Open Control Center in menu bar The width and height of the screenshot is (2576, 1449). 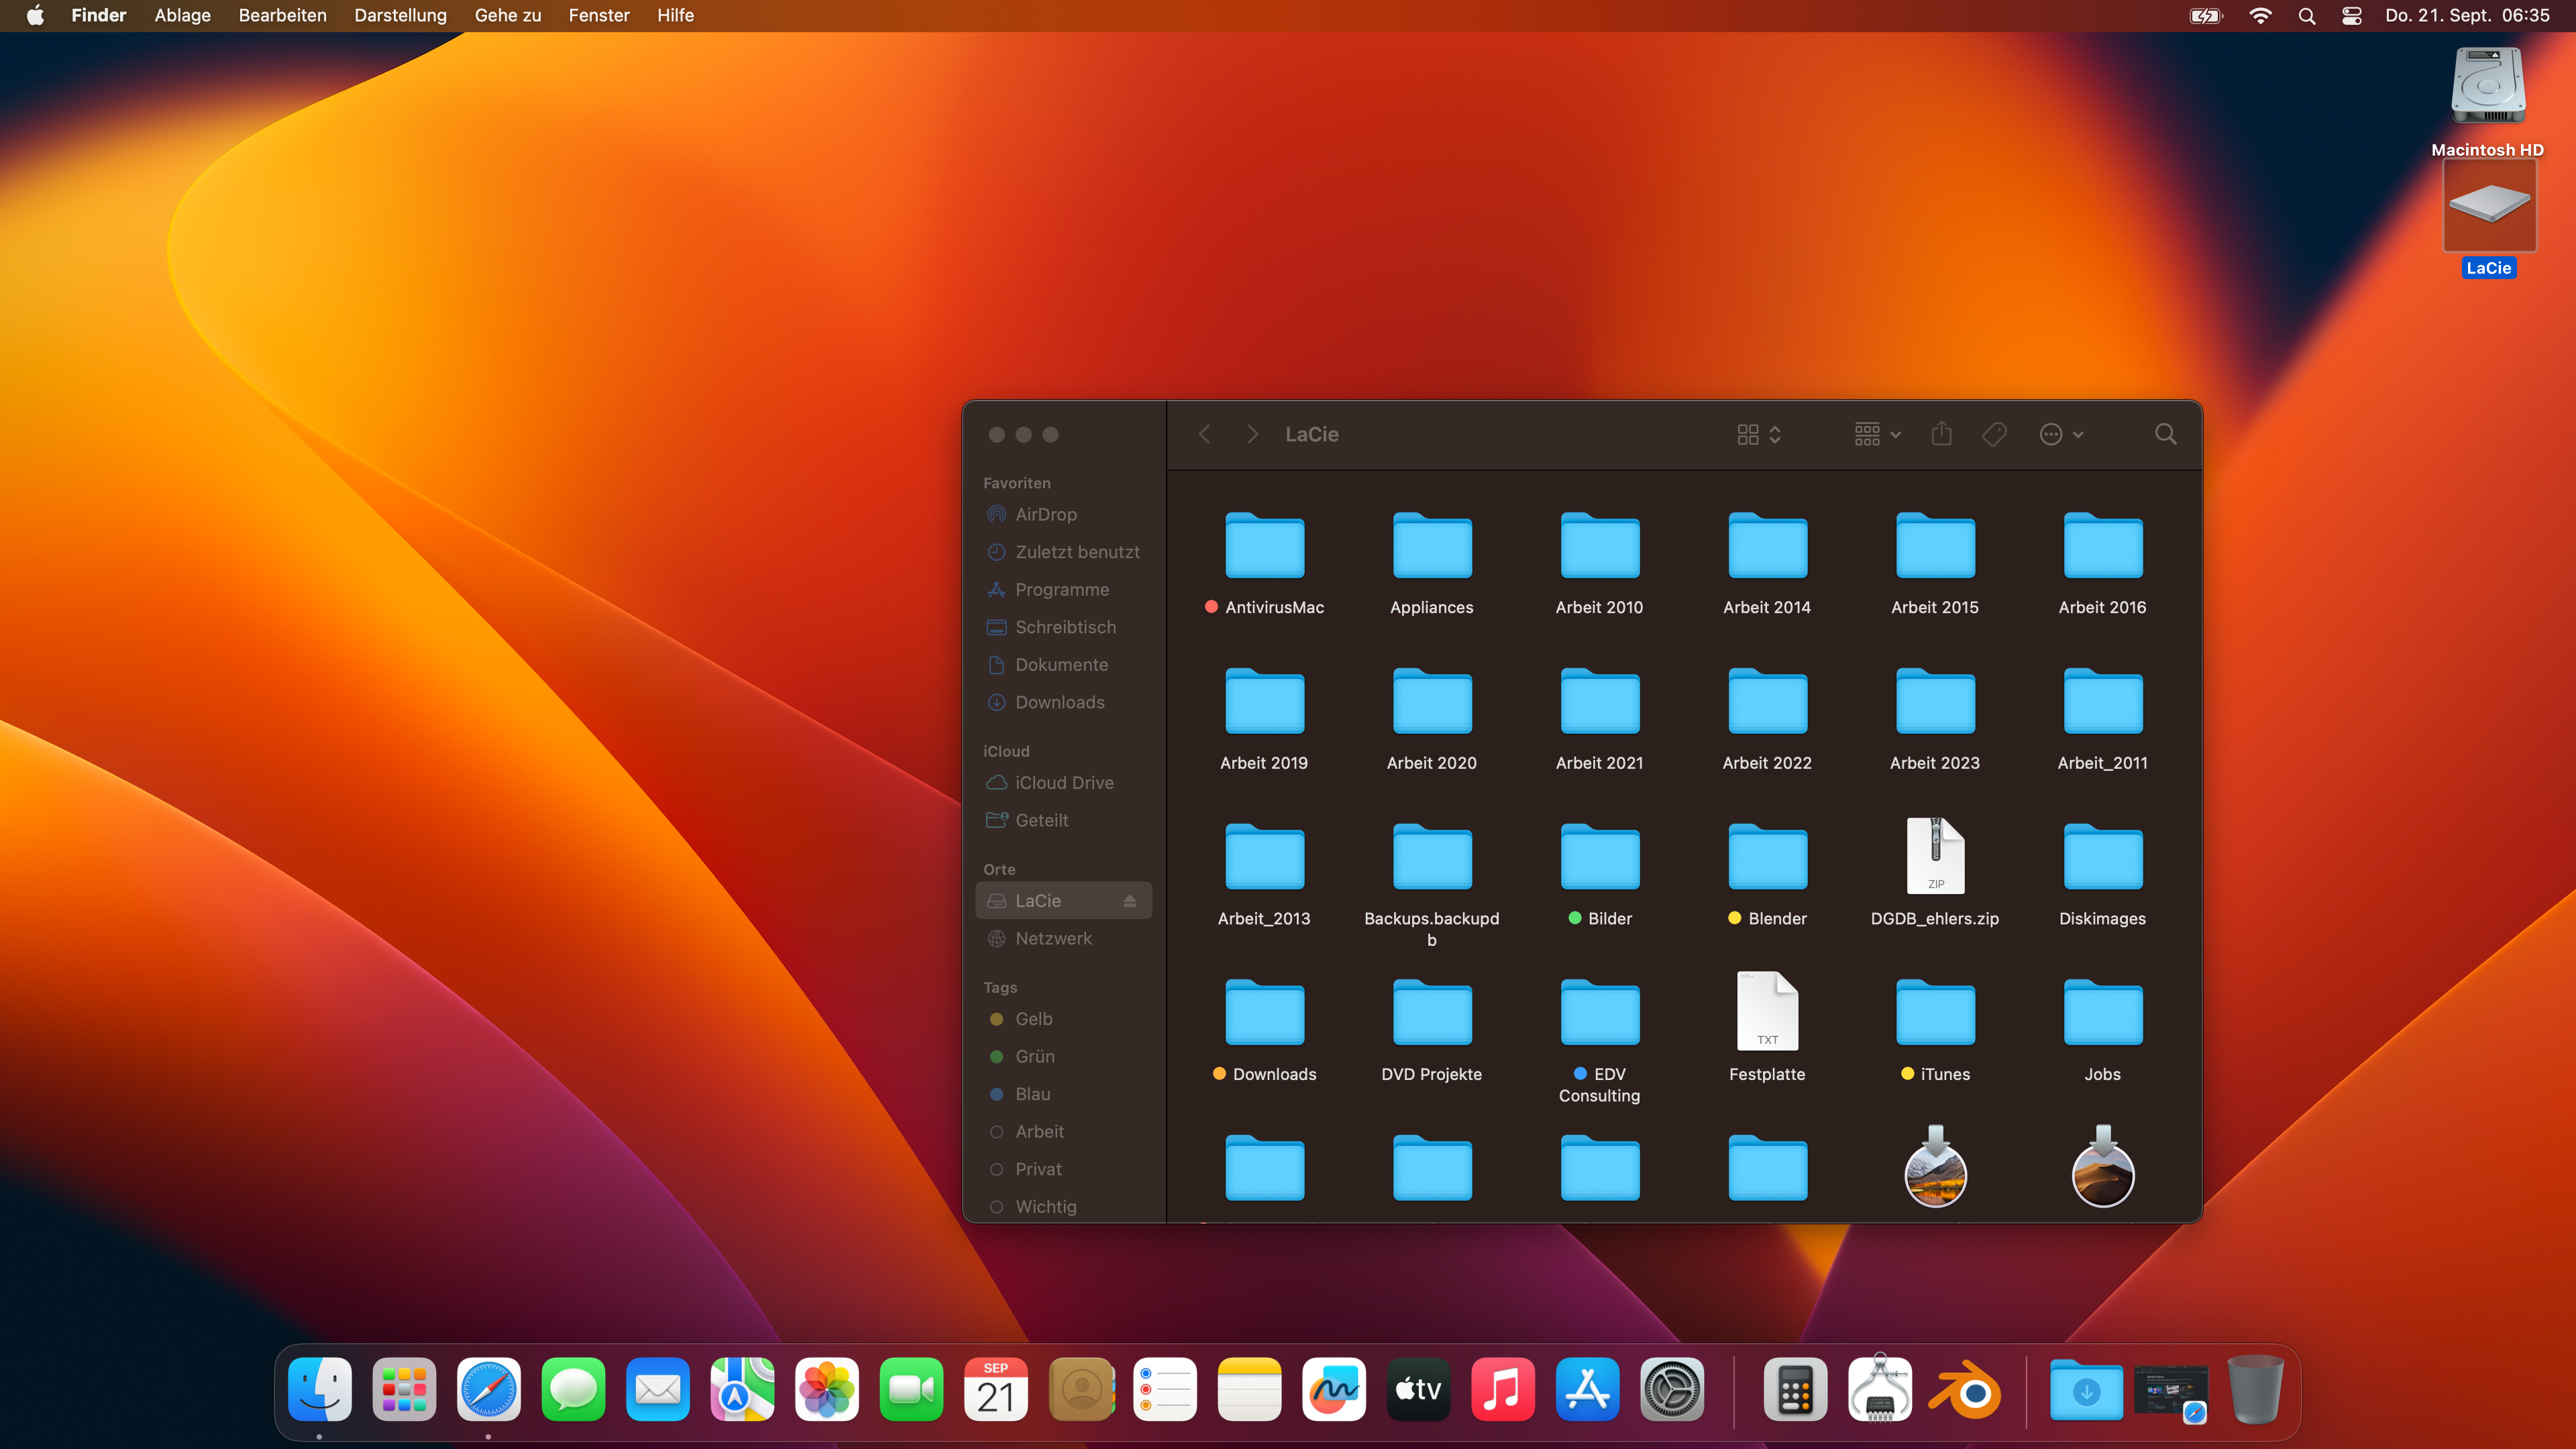(x=2352, y=16)
